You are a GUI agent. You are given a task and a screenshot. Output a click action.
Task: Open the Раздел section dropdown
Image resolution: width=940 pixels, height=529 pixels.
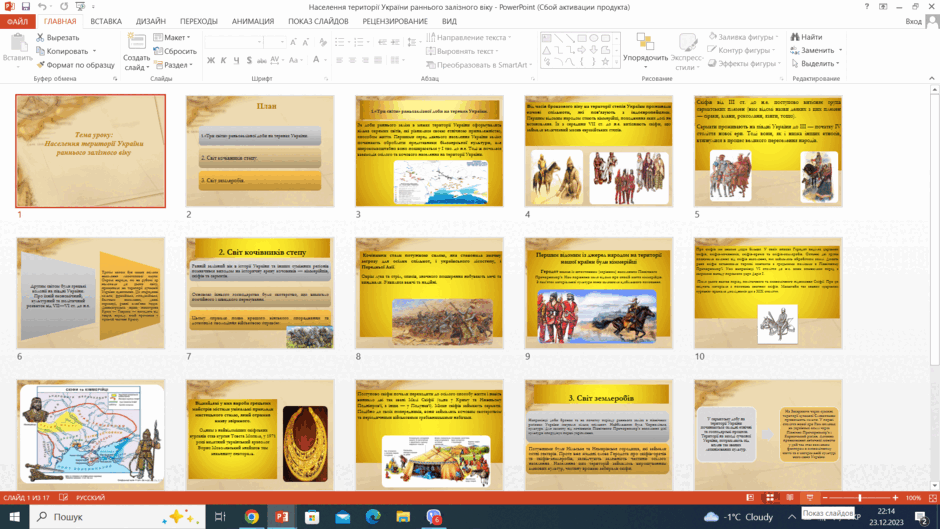[173, 65]
